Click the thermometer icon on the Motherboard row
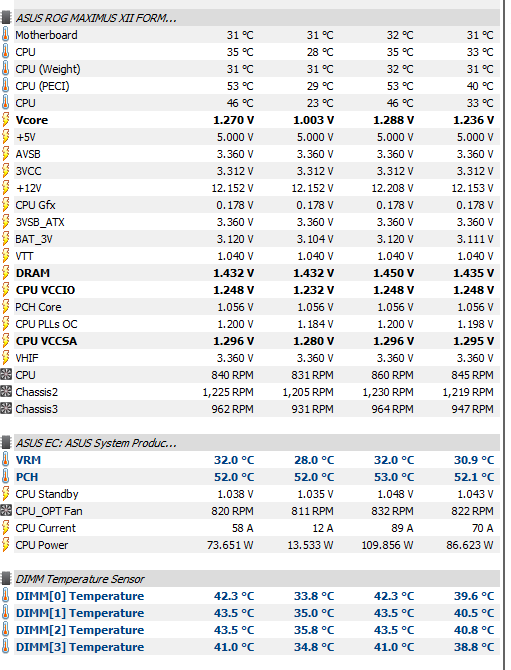Screen dimensions: 511x670 point(6,35)
